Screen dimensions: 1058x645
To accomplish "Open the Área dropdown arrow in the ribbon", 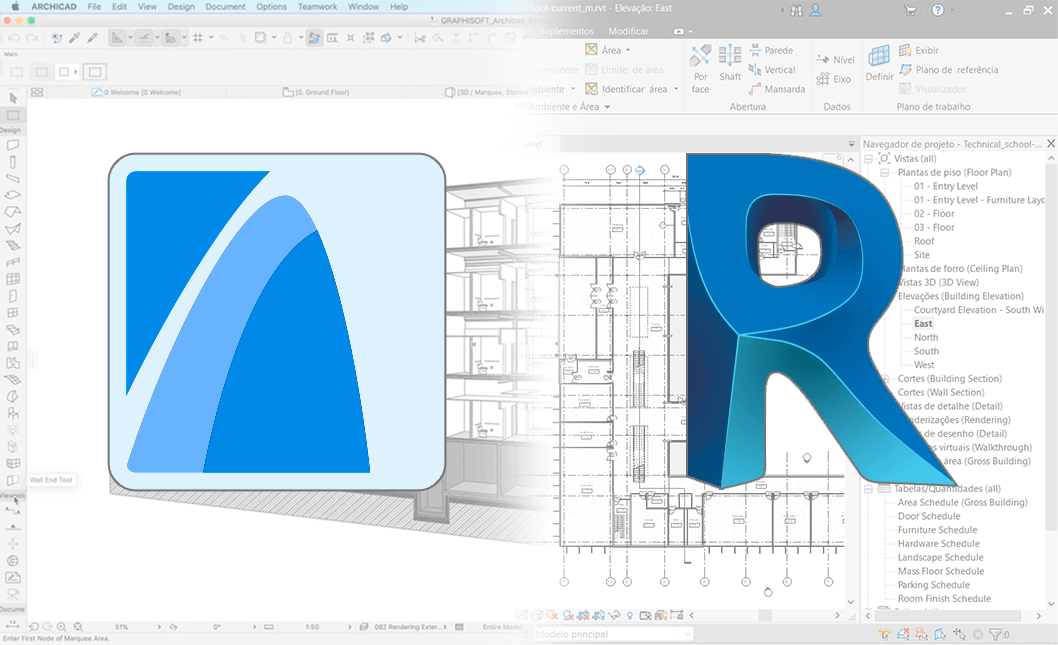I will (628, 50).
